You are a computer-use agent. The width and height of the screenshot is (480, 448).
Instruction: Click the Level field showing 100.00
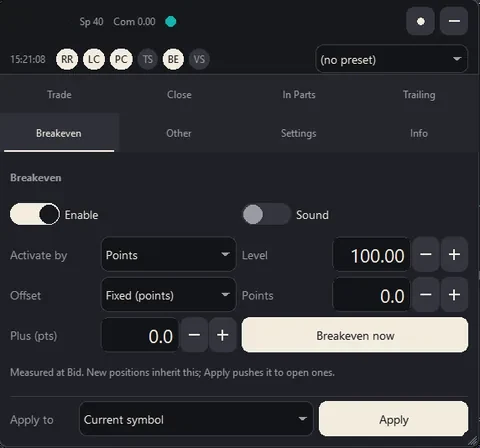(x=372, y=255)
